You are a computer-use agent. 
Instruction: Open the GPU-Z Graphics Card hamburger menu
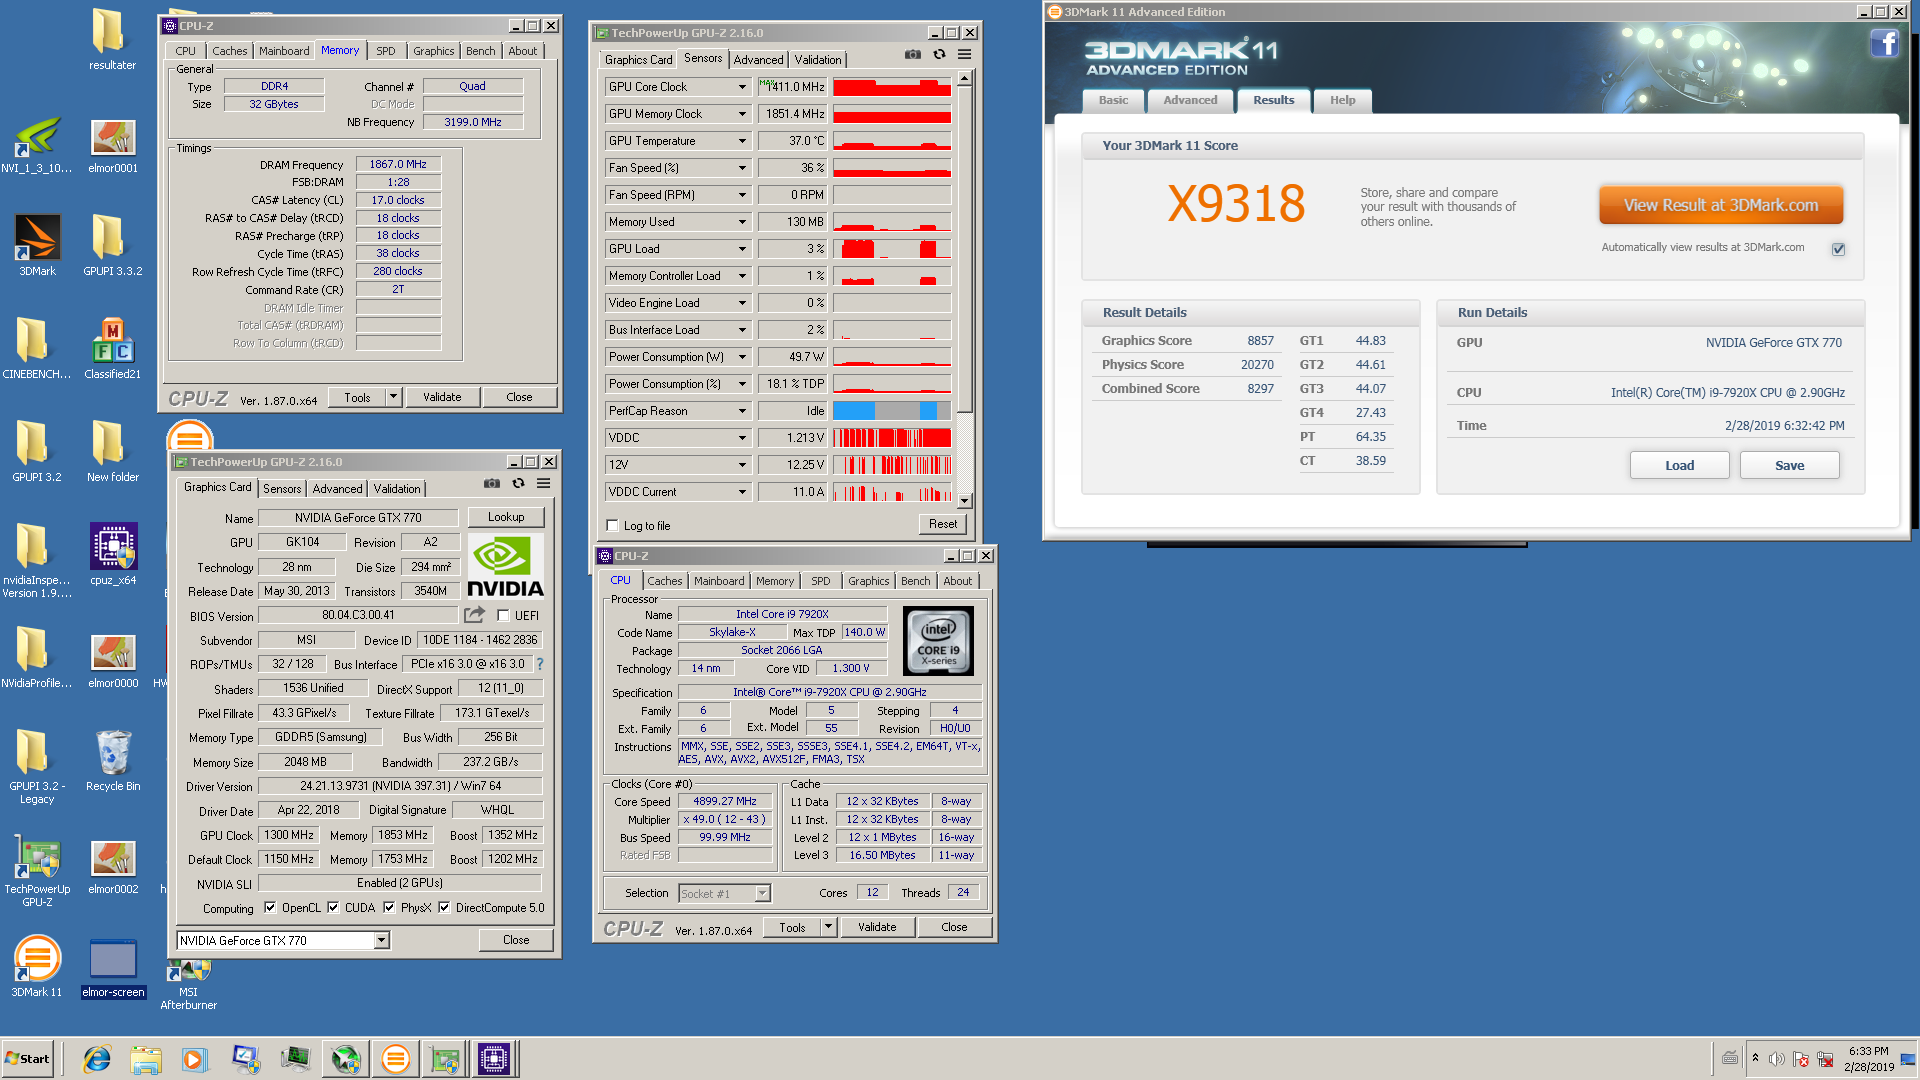[x=544, y=483]
